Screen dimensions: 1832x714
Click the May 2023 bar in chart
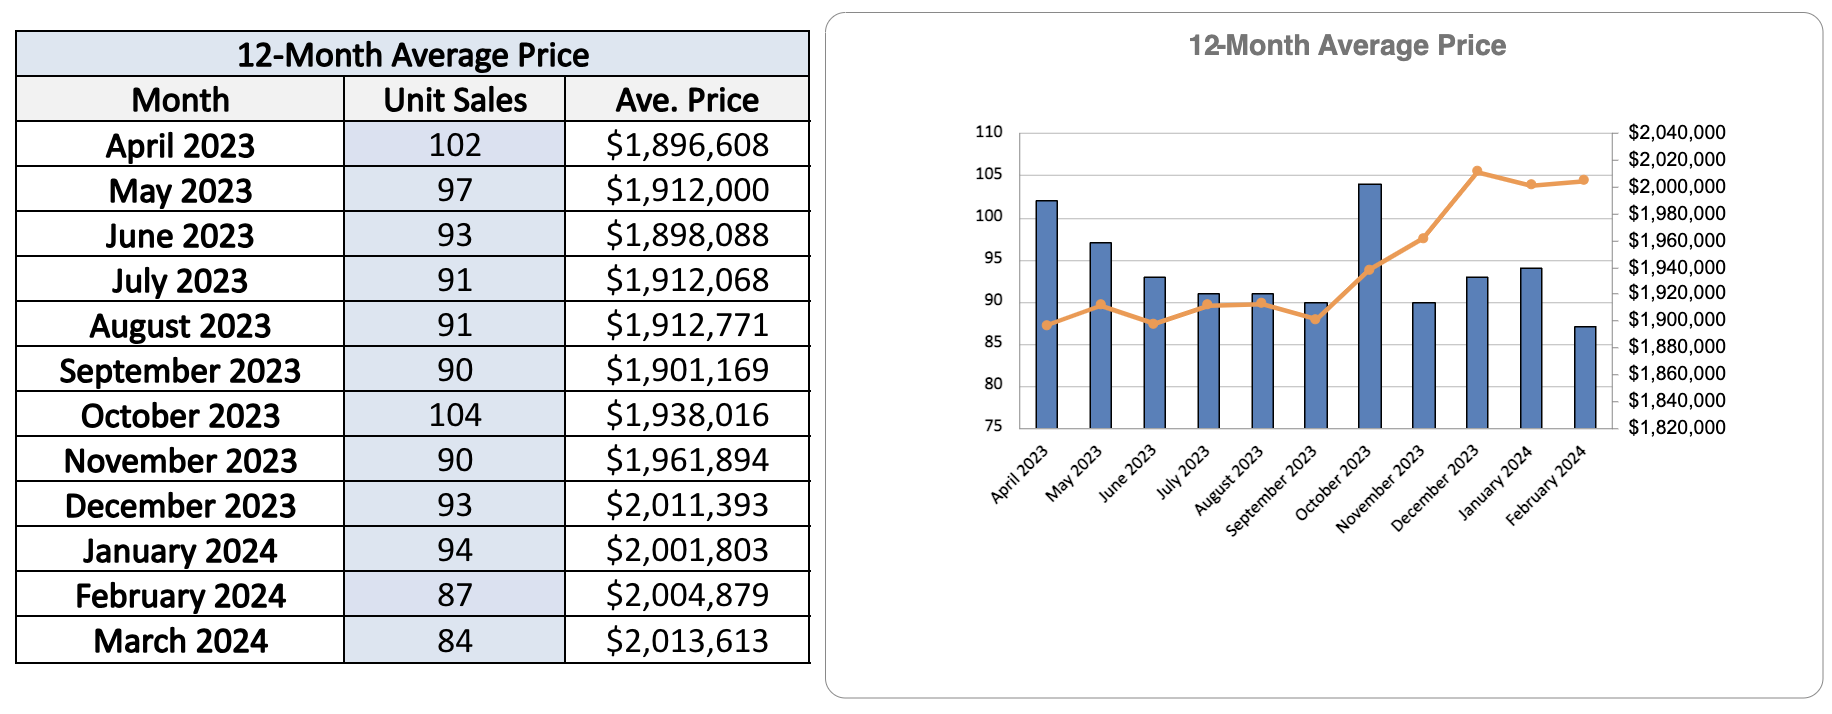[1101, 335]
